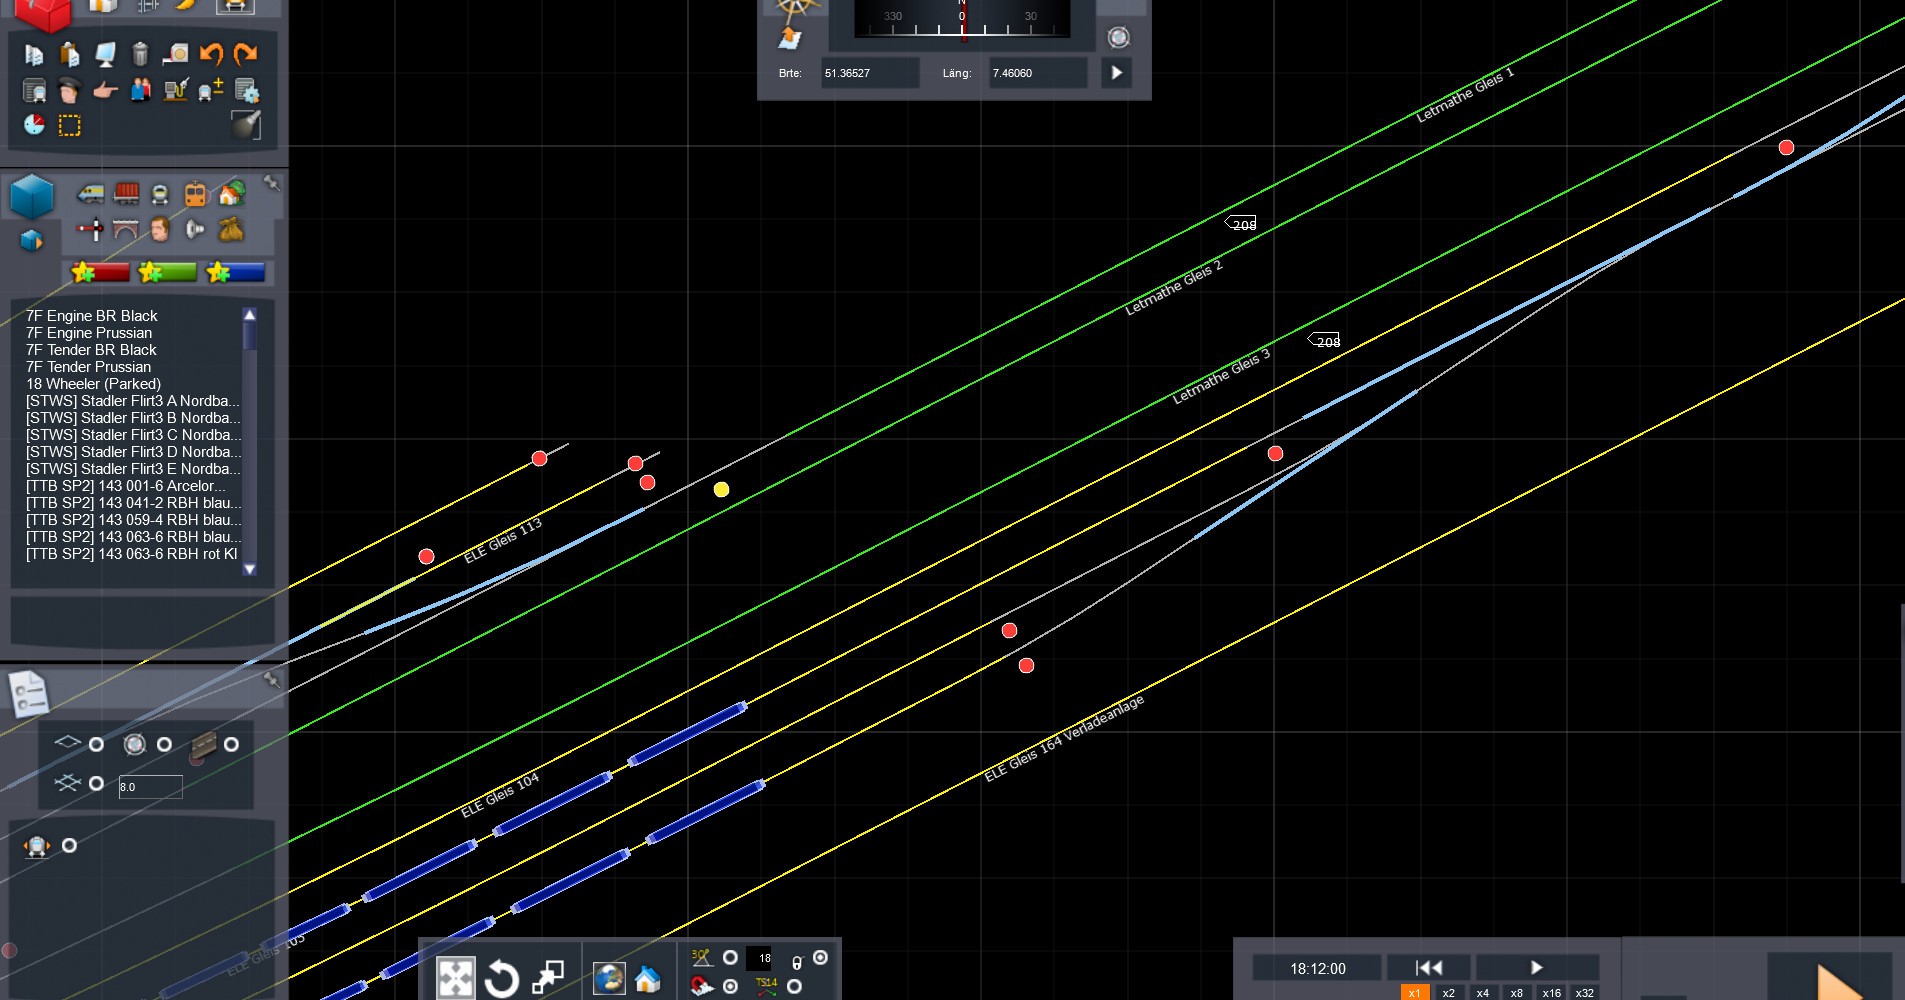Select '[TTB SP2] 143 001-6 Arcelor...' entry
Image resolution: width=1905 pixels, height=1000 pixels.
[x=126, y=486]
